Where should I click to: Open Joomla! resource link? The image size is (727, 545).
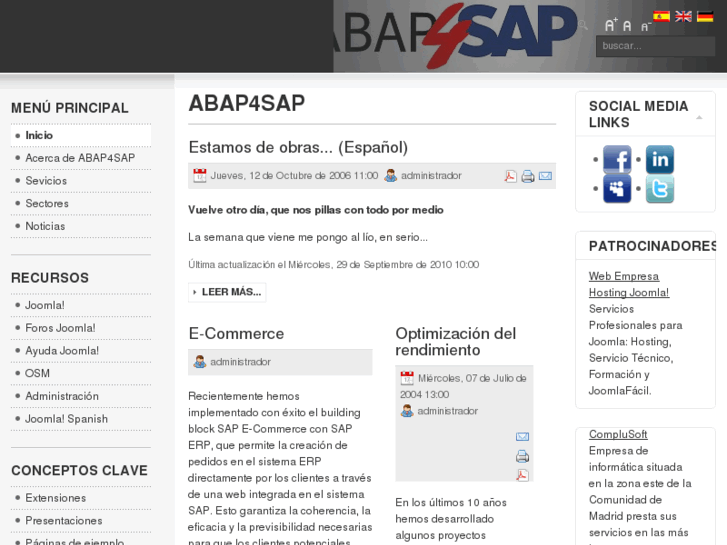pyautogui.click(x=45, y=305)
